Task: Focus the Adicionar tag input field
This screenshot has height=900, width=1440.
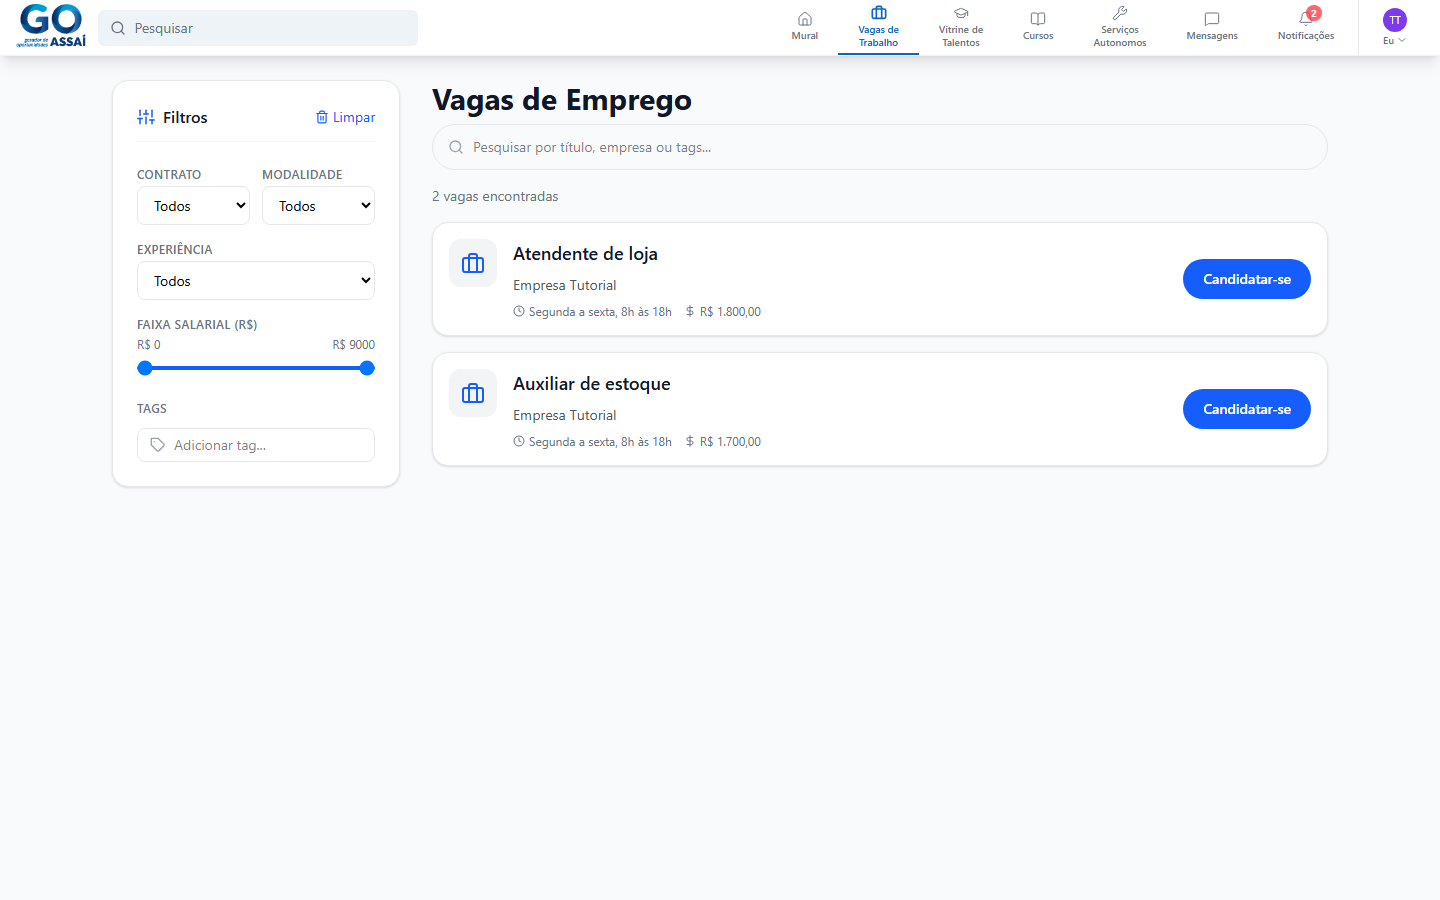Action: pos(256,445)
